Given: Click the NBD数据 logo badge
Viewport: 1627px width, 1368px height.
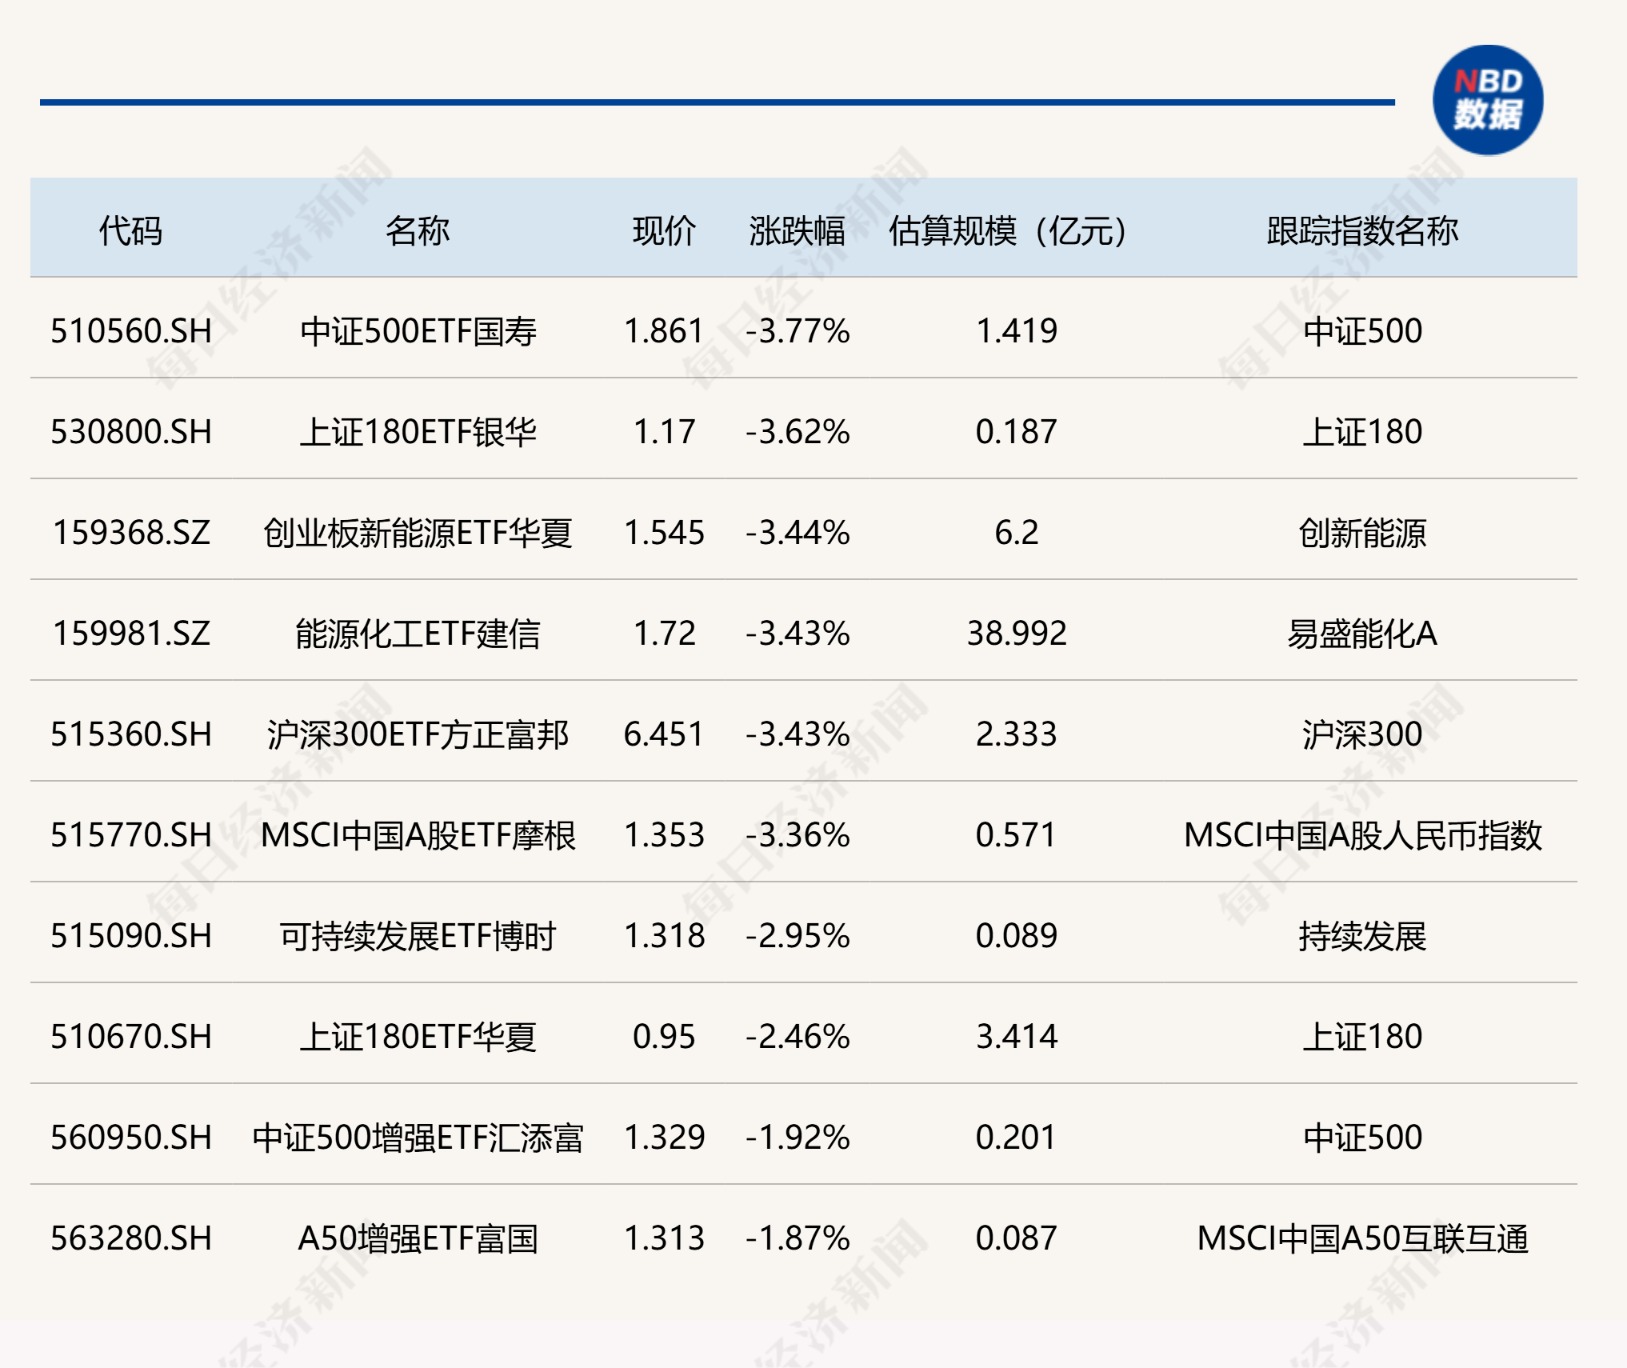Looking at the screenshot, I should (1487, 100).
